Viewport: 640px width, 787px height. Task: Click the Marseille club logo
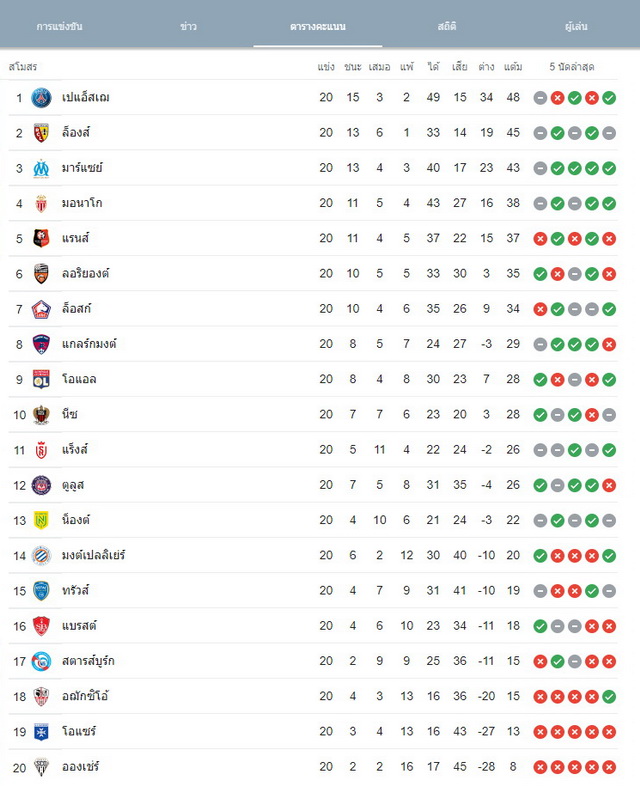pos(41,168)
